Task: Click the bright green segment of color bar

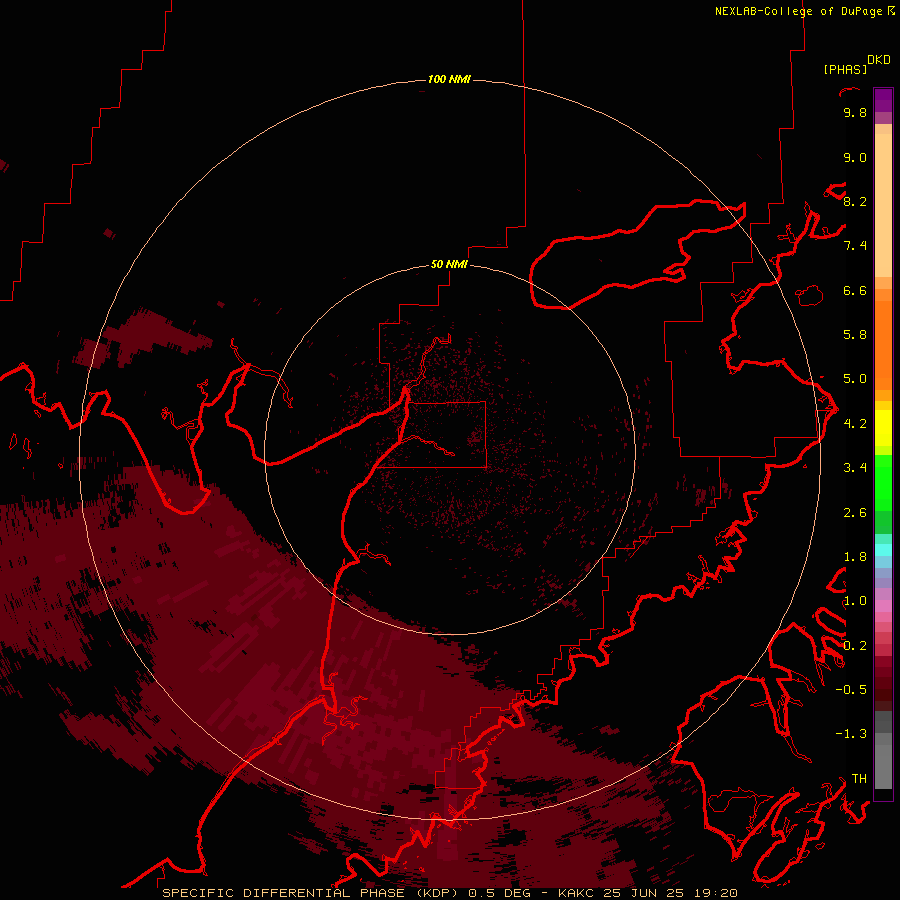Action: tap(883, 482)
